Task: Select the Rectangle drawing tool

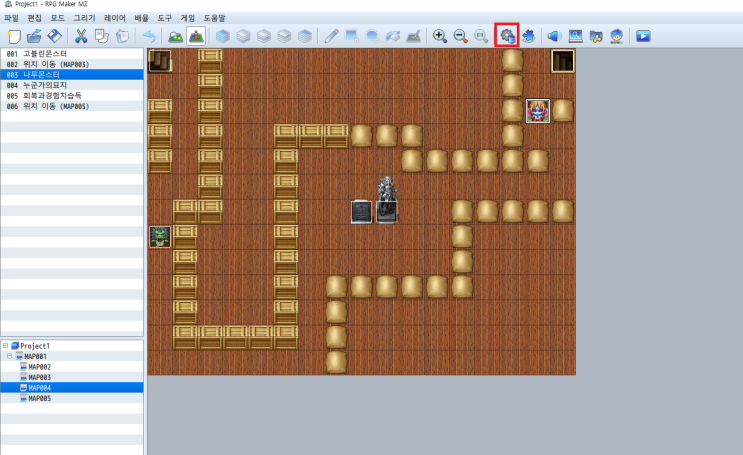Action: [352, 36]
